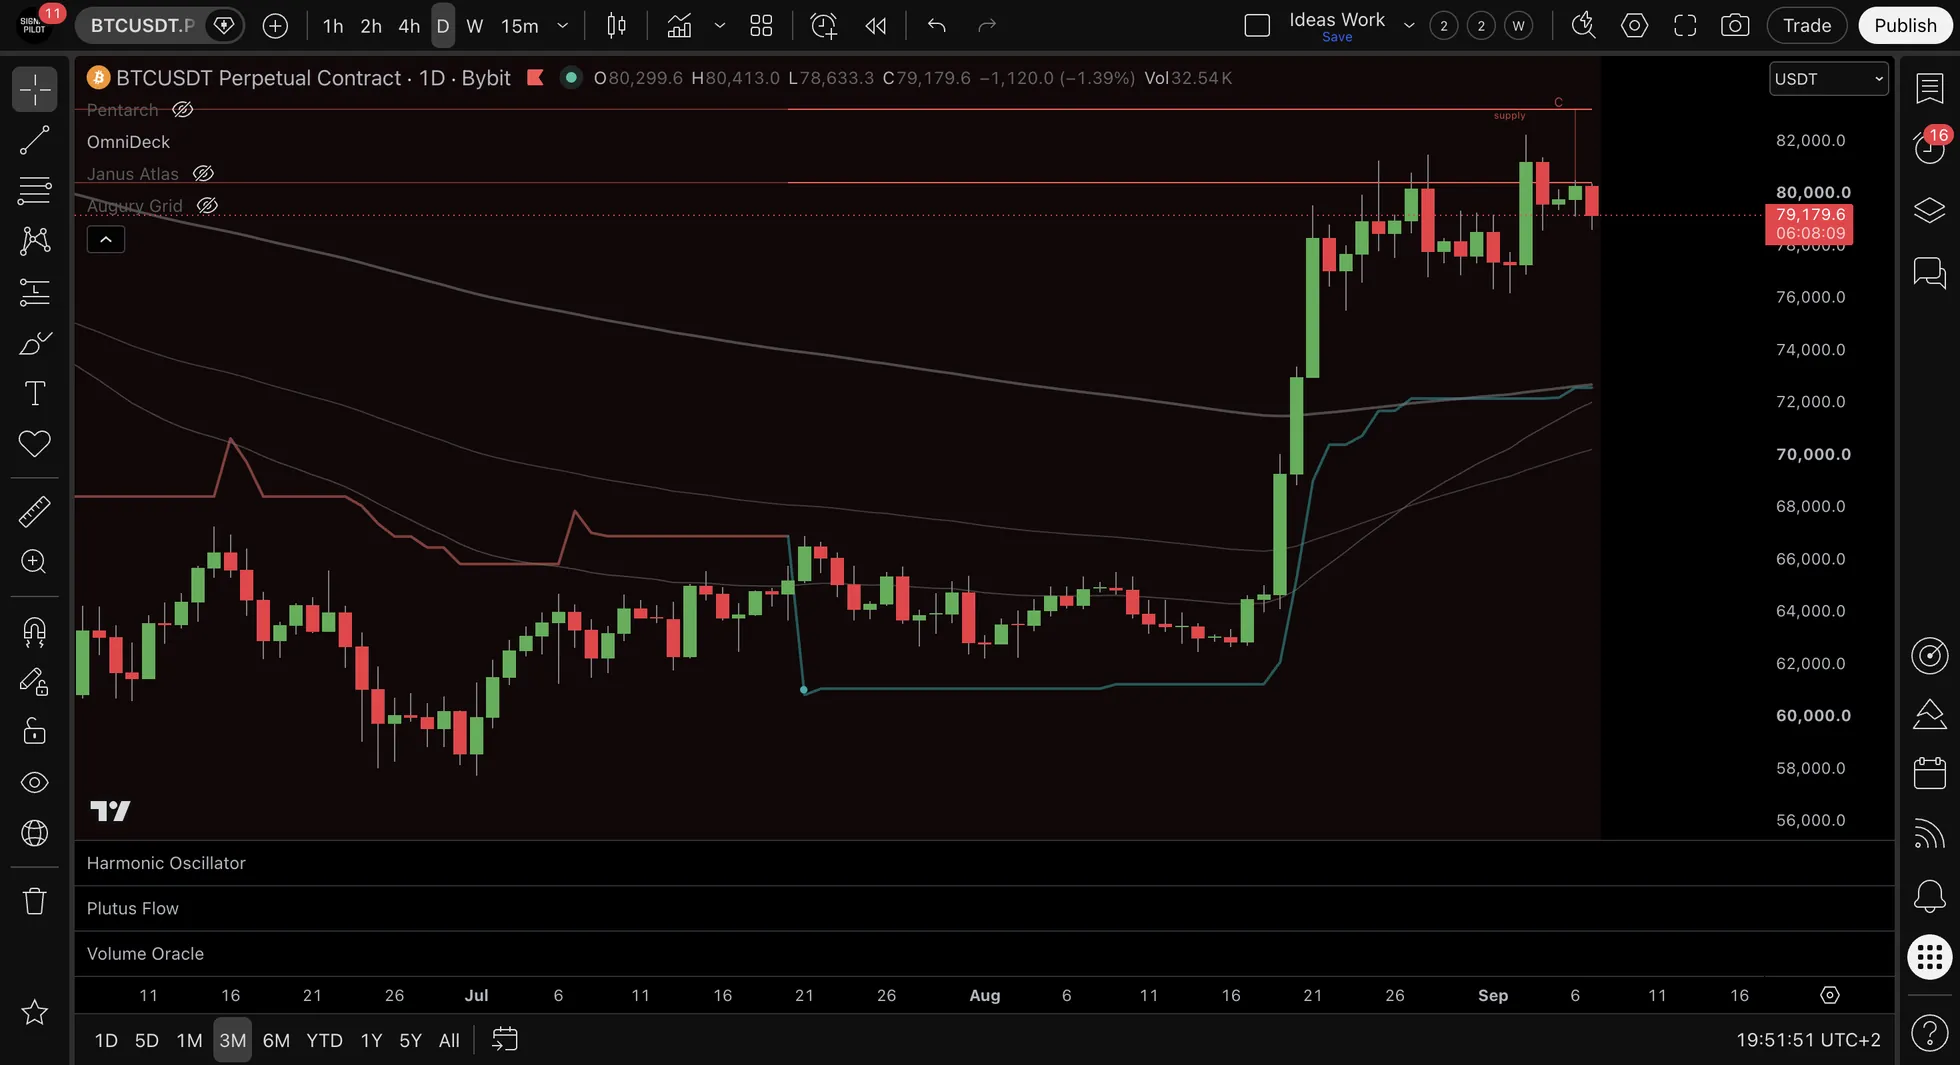Switch to the 2h timeframe
This screenshot has width=1960, height=1065.
coord(371,26)
